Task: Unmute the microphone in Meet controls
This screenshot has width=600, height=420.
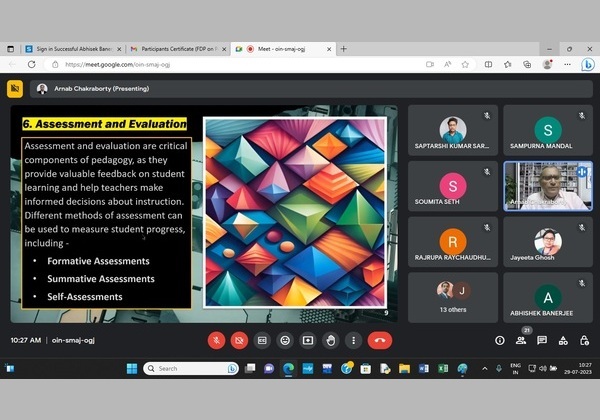Action: point(215,340)
